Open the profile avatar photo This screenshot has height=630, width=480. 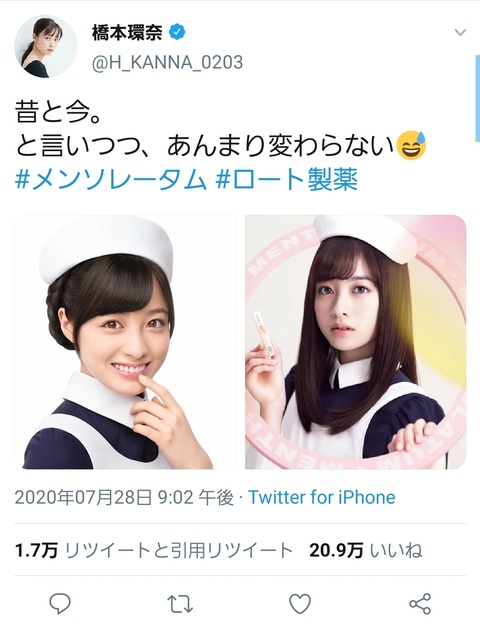(46, 46)
